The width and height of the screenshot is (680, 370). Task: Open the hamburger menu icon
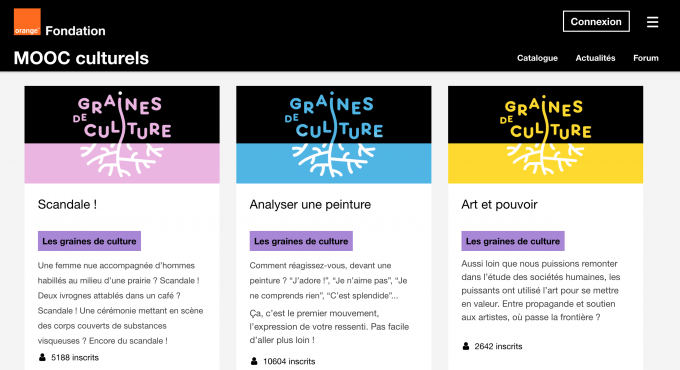652,22
